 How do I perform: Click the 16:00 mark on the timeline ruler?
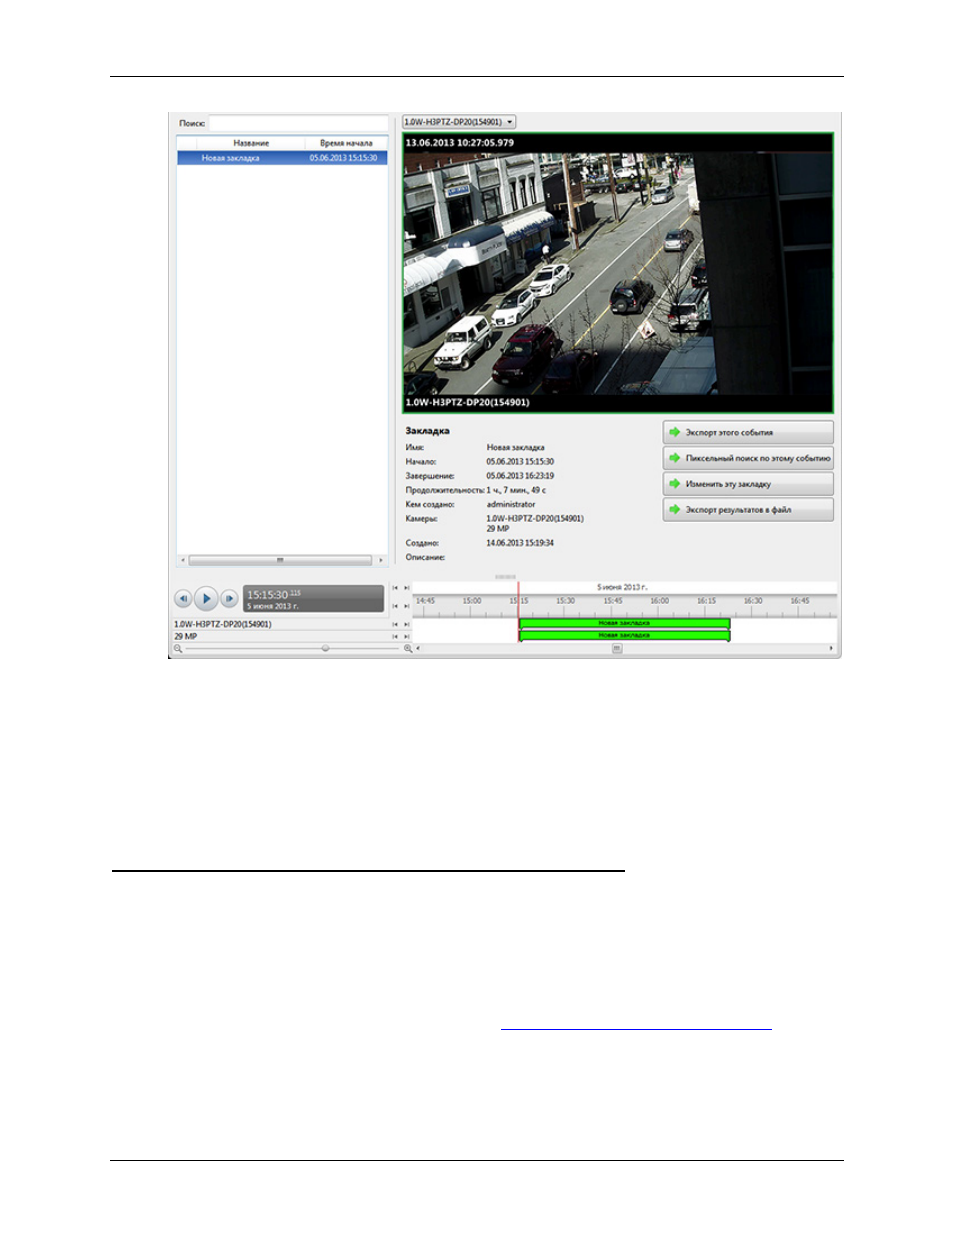(659, 601)
